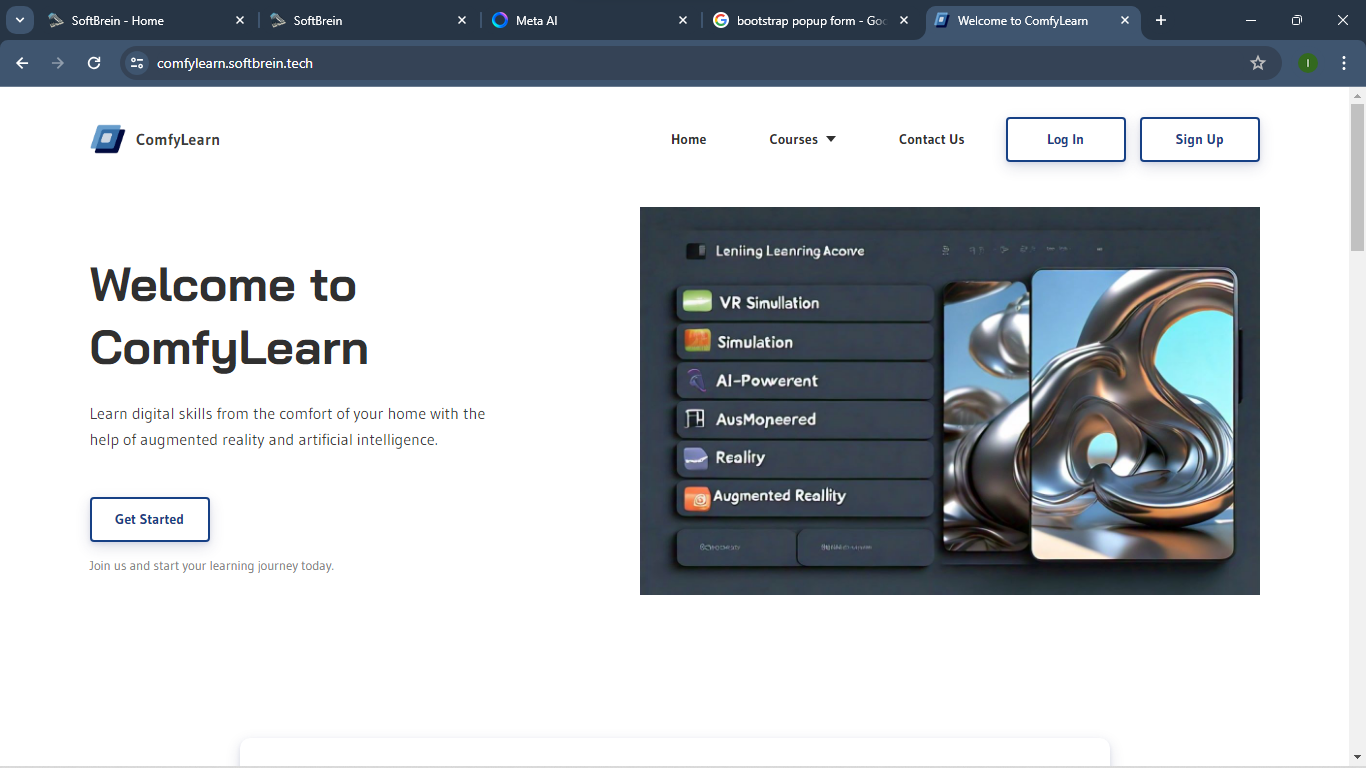This screenshot has width=1366, height=768.
Task: Open the Home navigation link
Action: (689, 139)
